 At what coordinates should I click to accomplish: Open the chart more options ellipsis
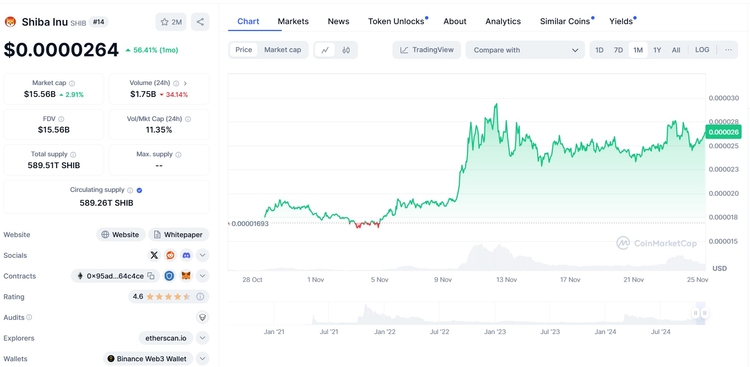point(728,50)
